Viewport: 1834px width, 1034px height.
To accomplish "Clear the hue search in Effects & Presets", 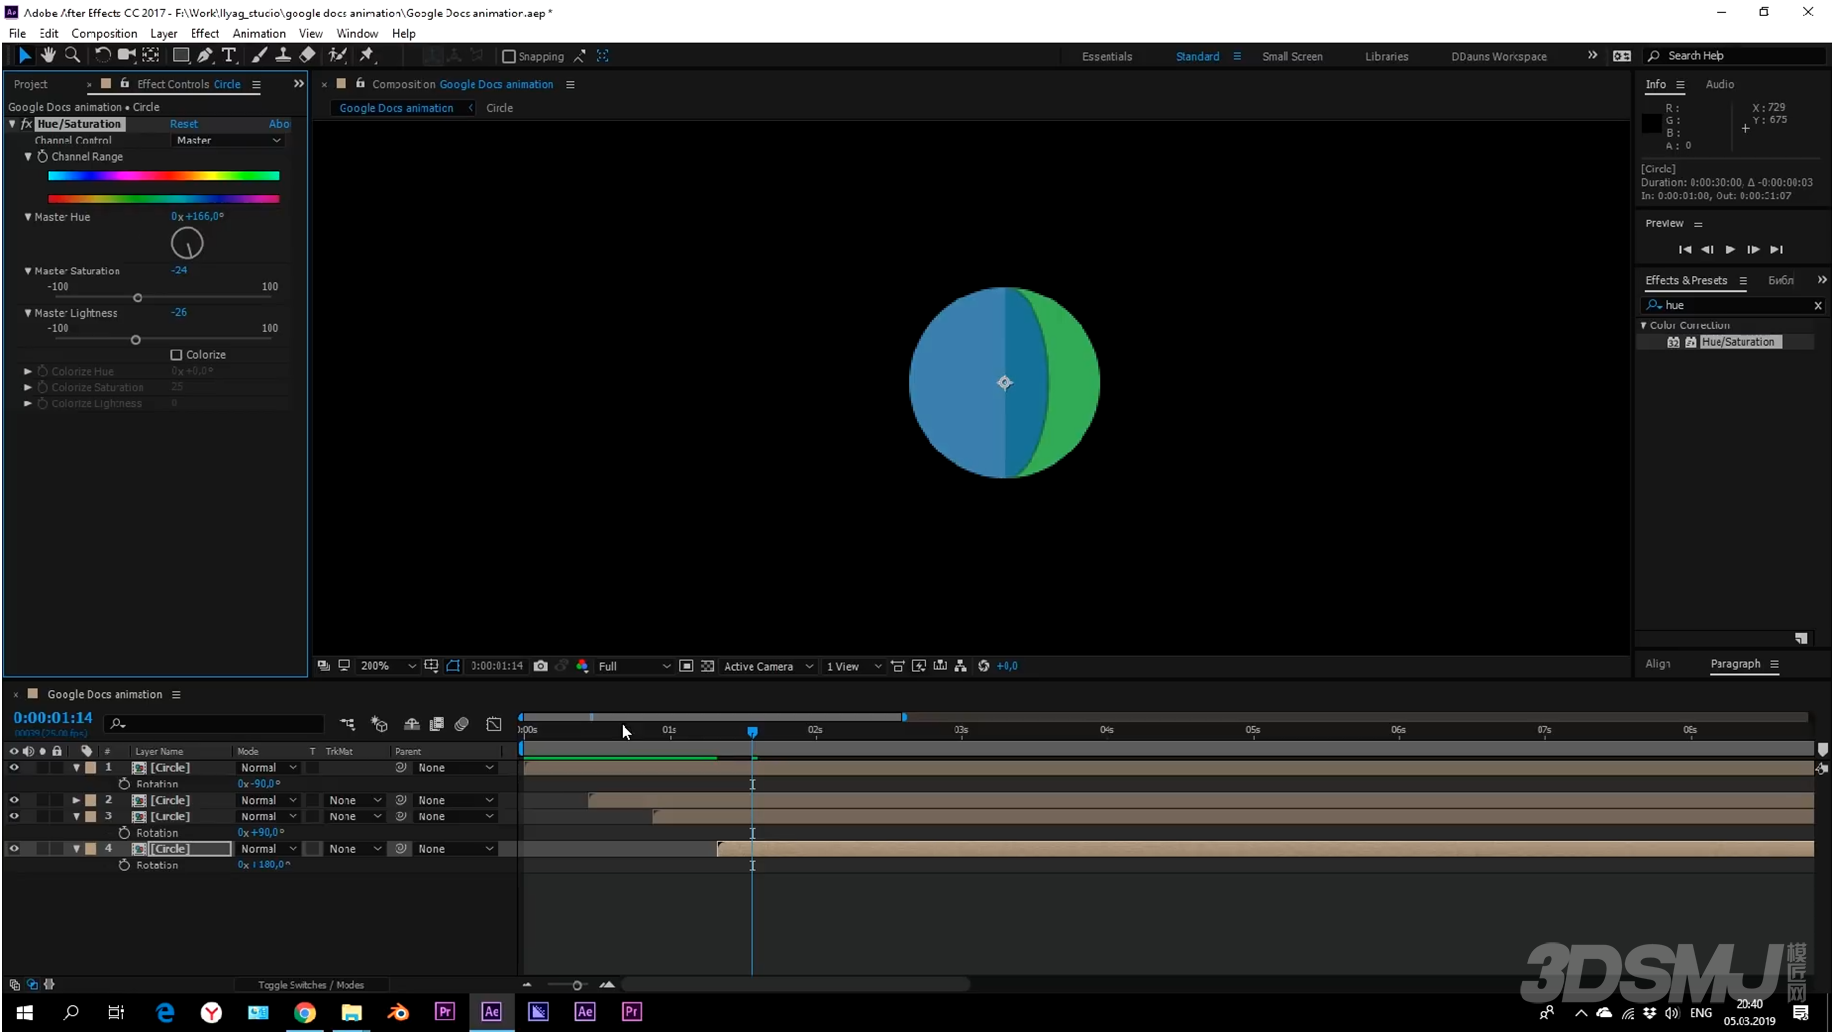I will click(x=1819, y=306).
